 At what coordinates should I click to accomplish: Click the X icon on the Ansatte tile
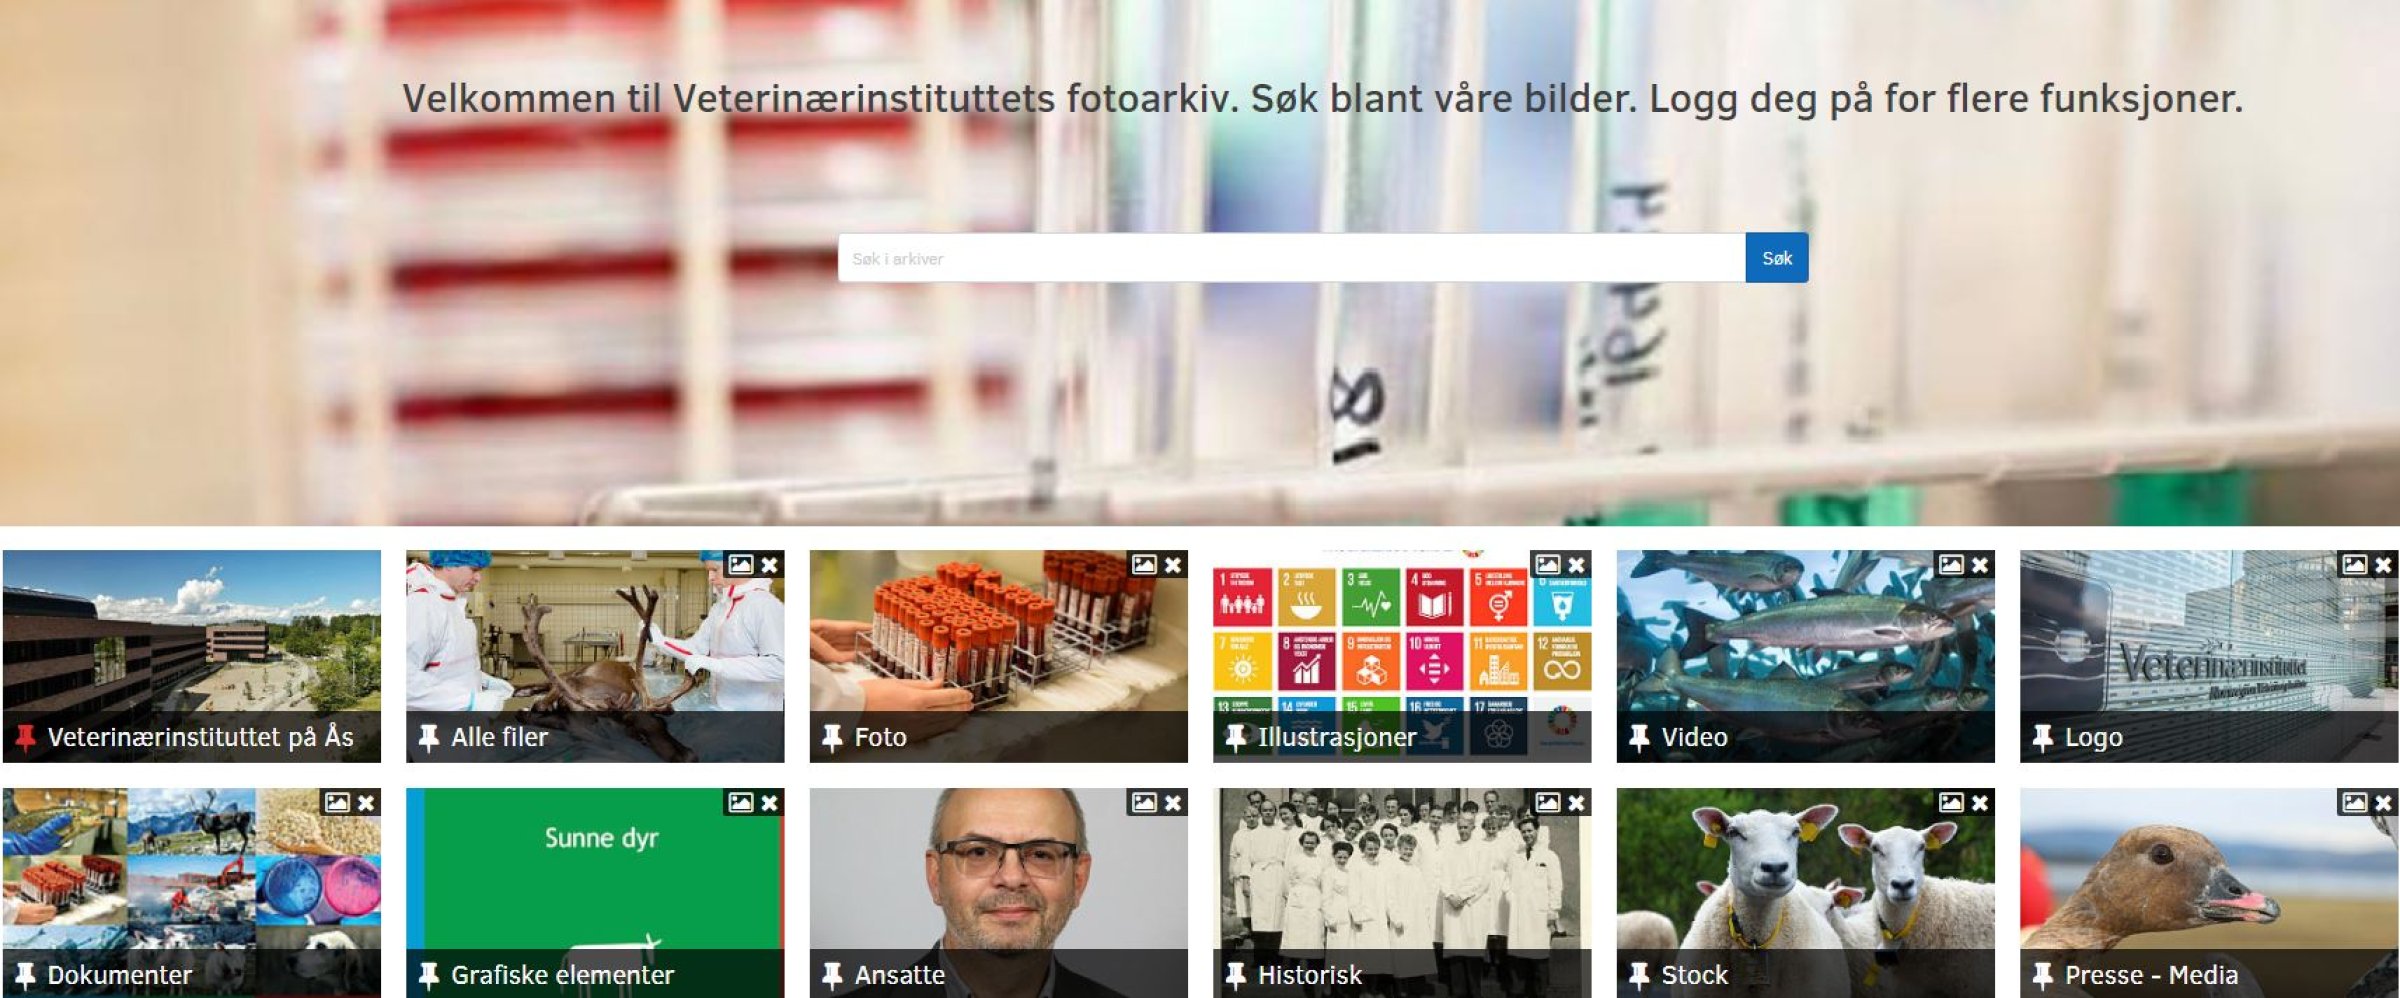pos(1173,803)
